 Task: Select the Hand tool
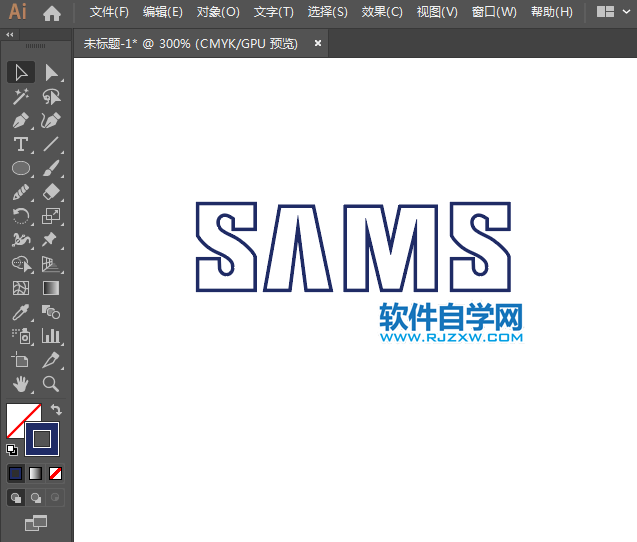[20, 384]
